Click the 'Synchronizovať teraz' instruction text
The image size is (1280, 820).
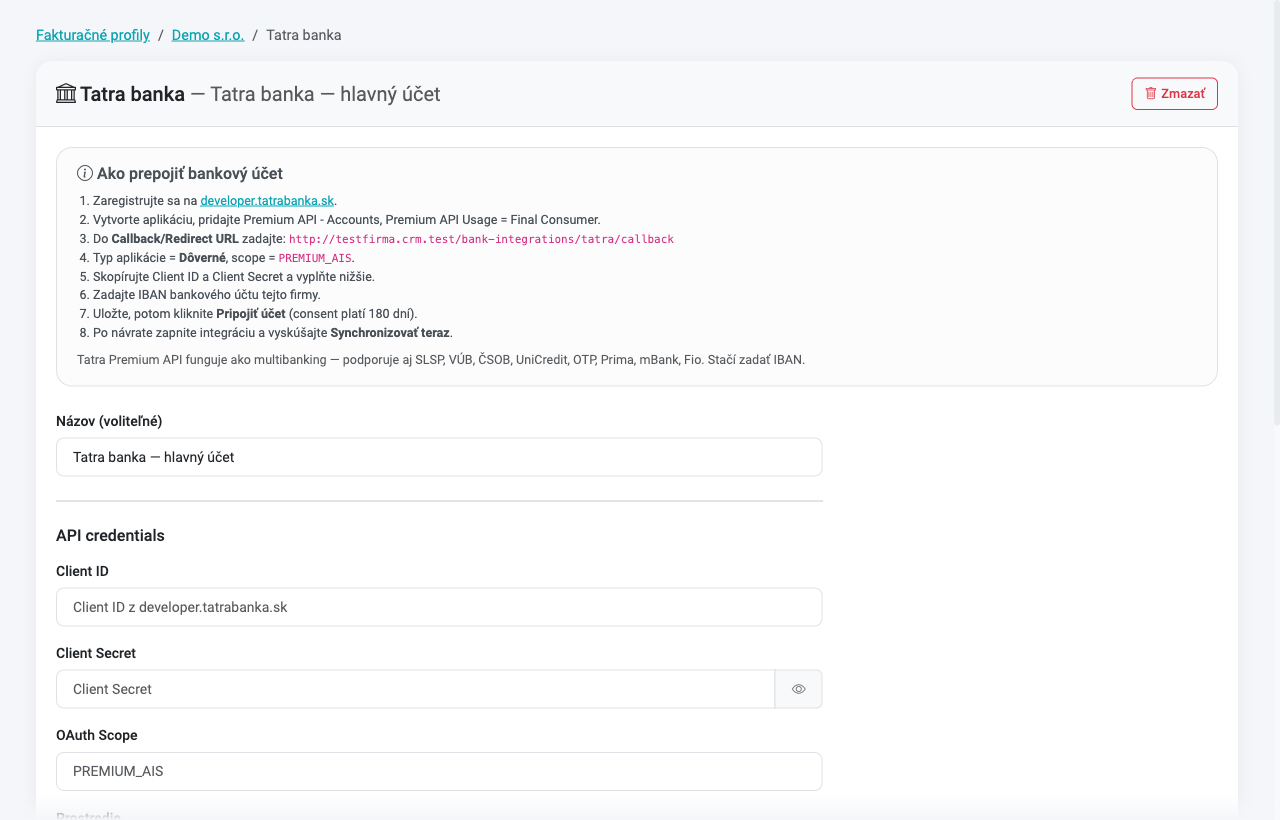coord(390,332)
